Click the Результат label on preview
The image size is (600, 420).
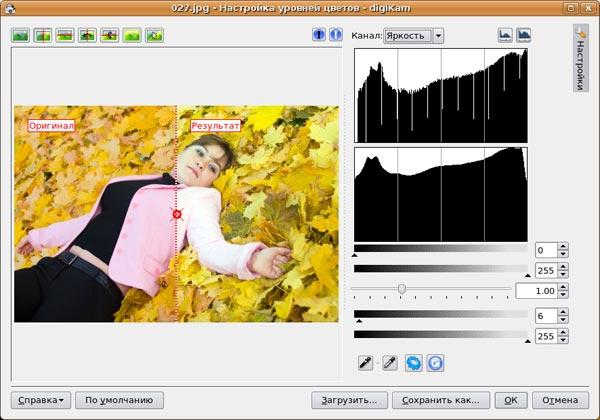tap(215, 125)
